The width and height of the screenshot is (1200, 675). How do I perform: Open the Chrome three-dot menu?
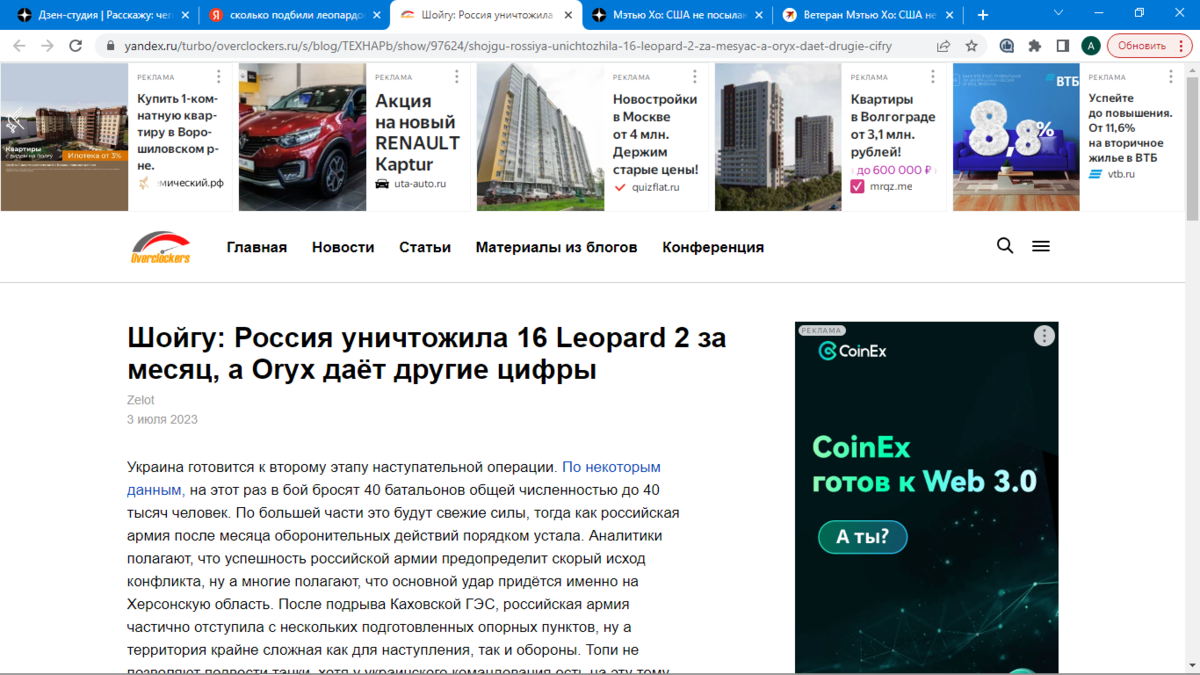click(1183, 46)
